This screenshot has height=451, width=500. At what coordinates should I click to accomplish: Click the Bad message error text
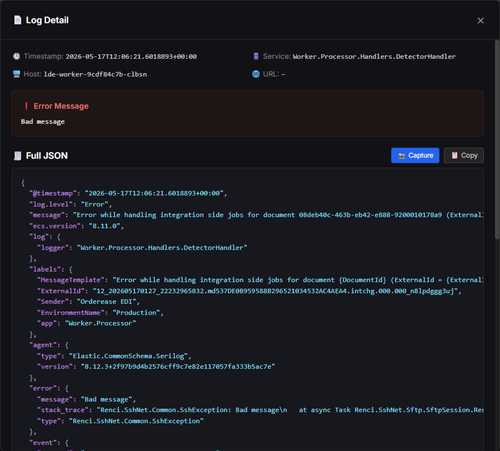click(43, 122)
